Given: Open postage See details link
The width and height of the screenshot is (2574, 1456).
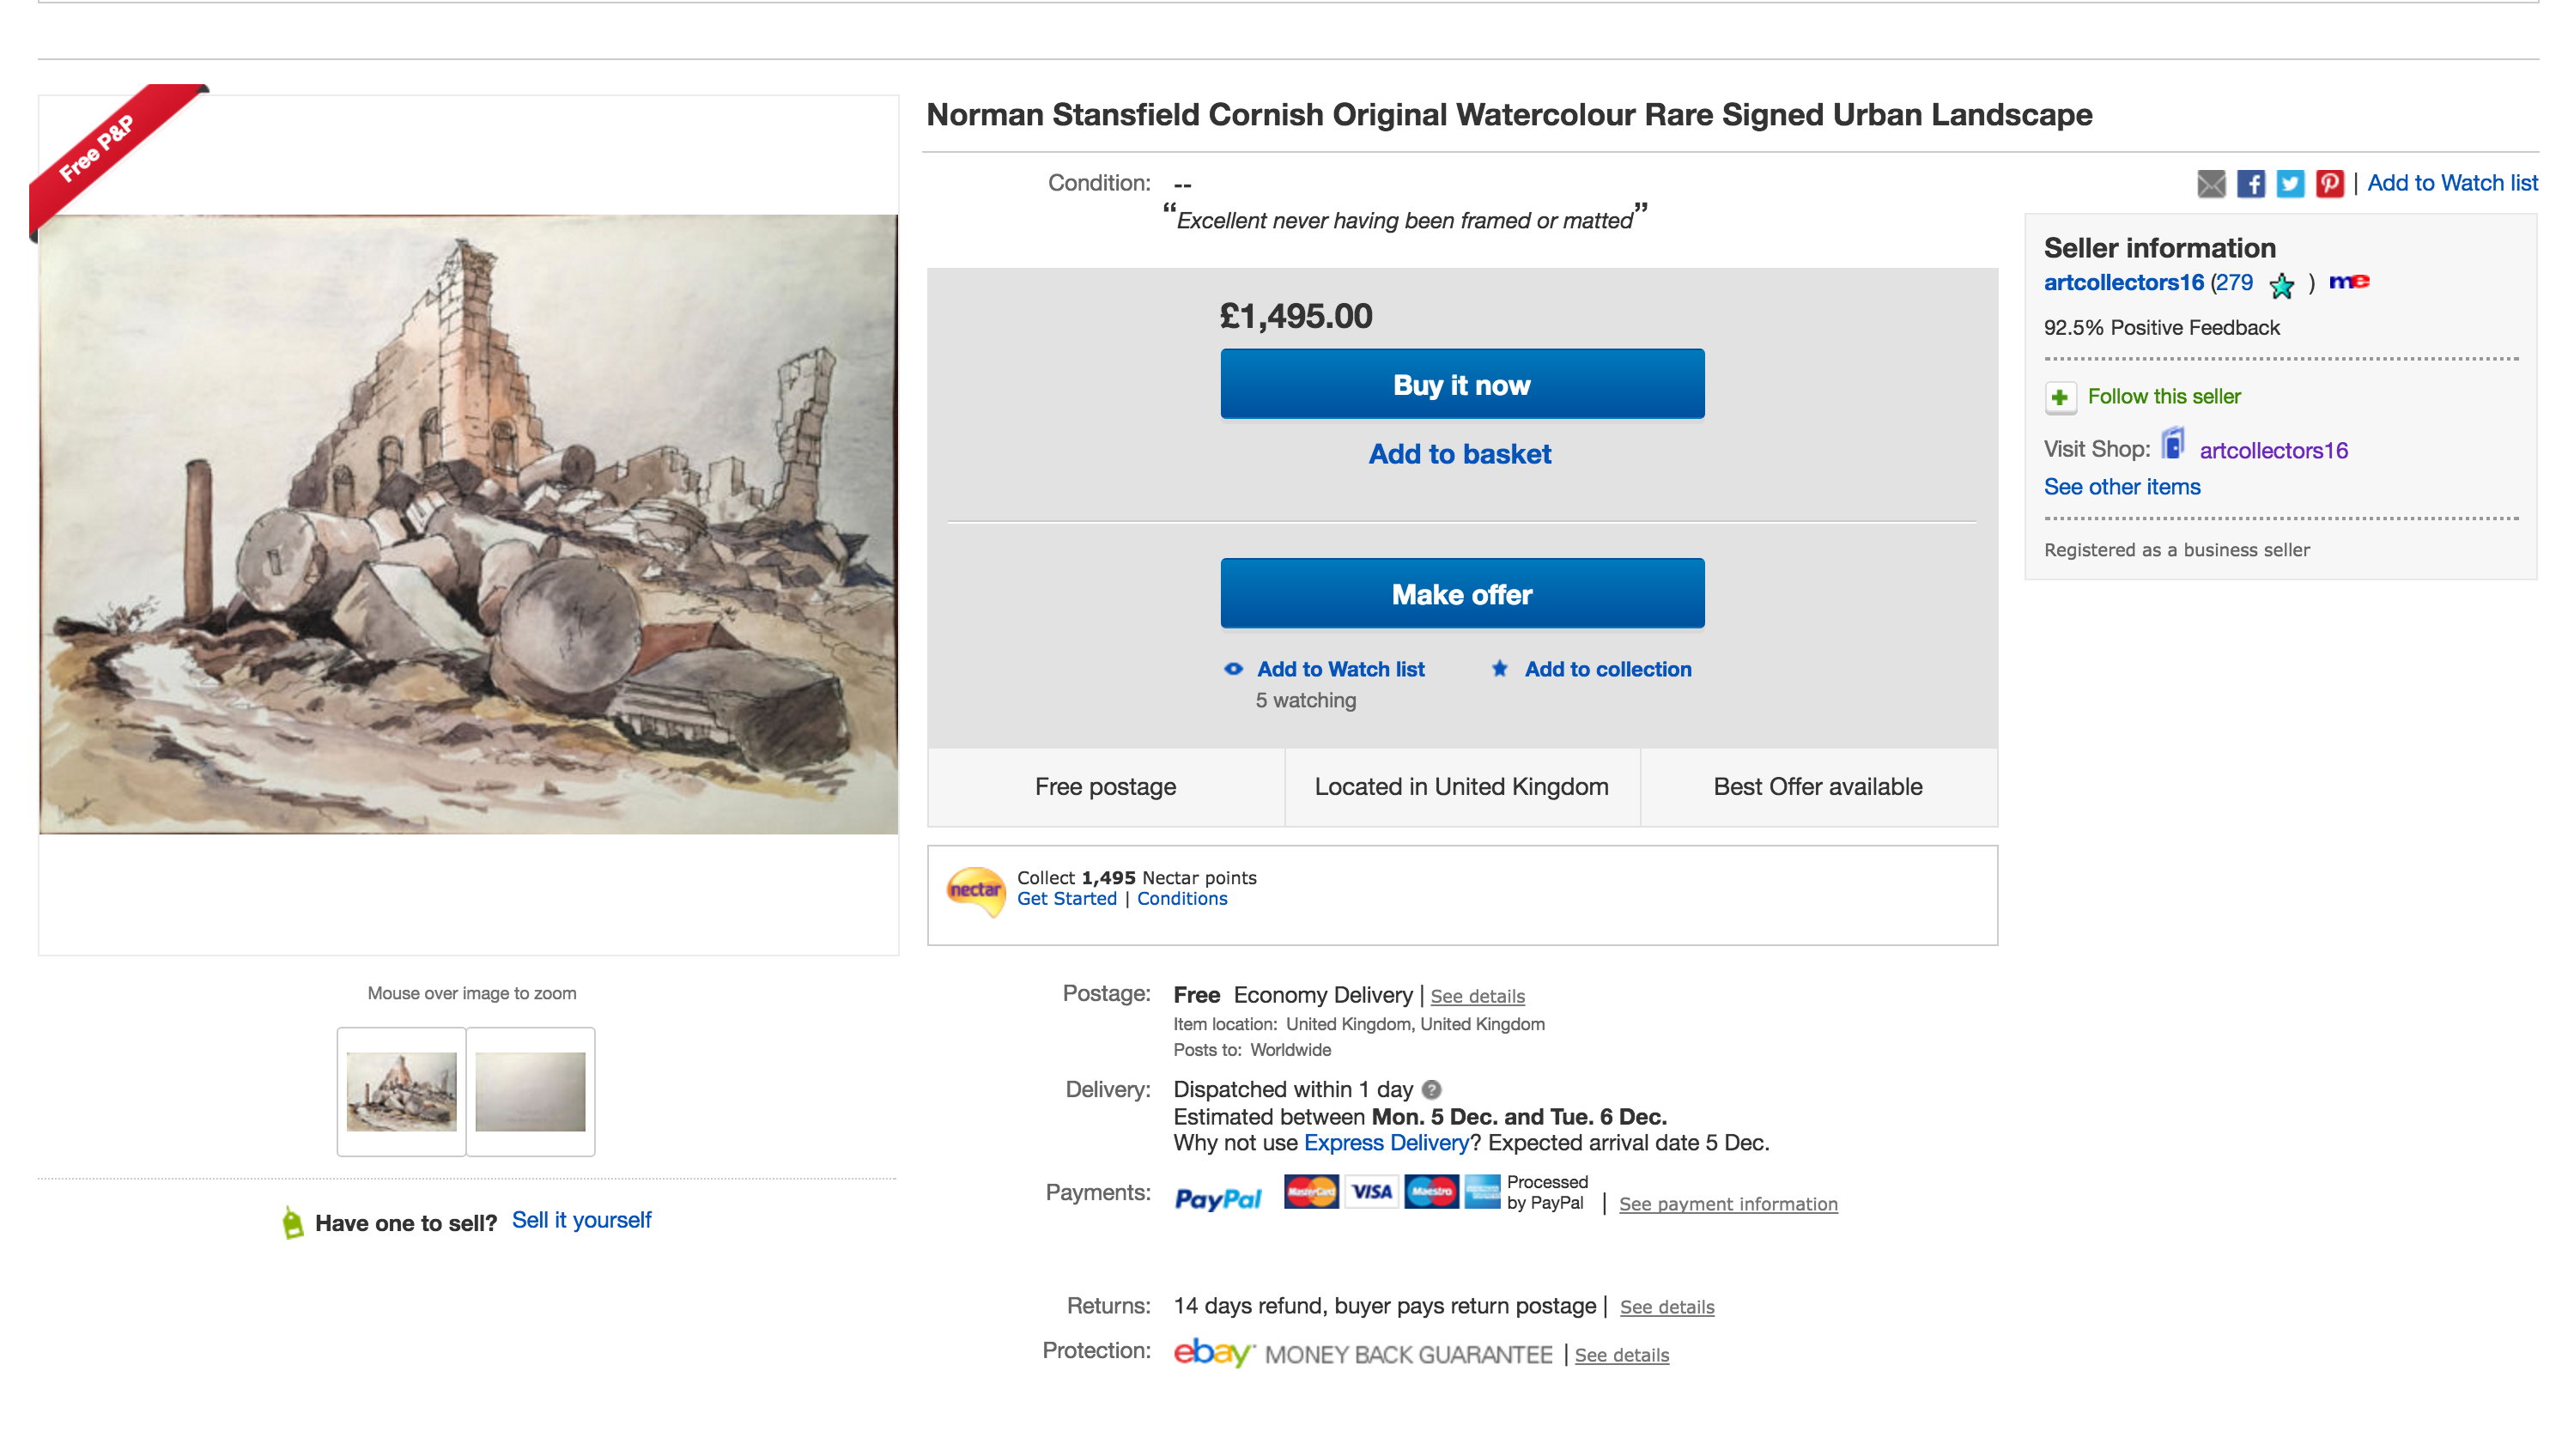Looking at the screenshot, I should [x=1477, y=996].
